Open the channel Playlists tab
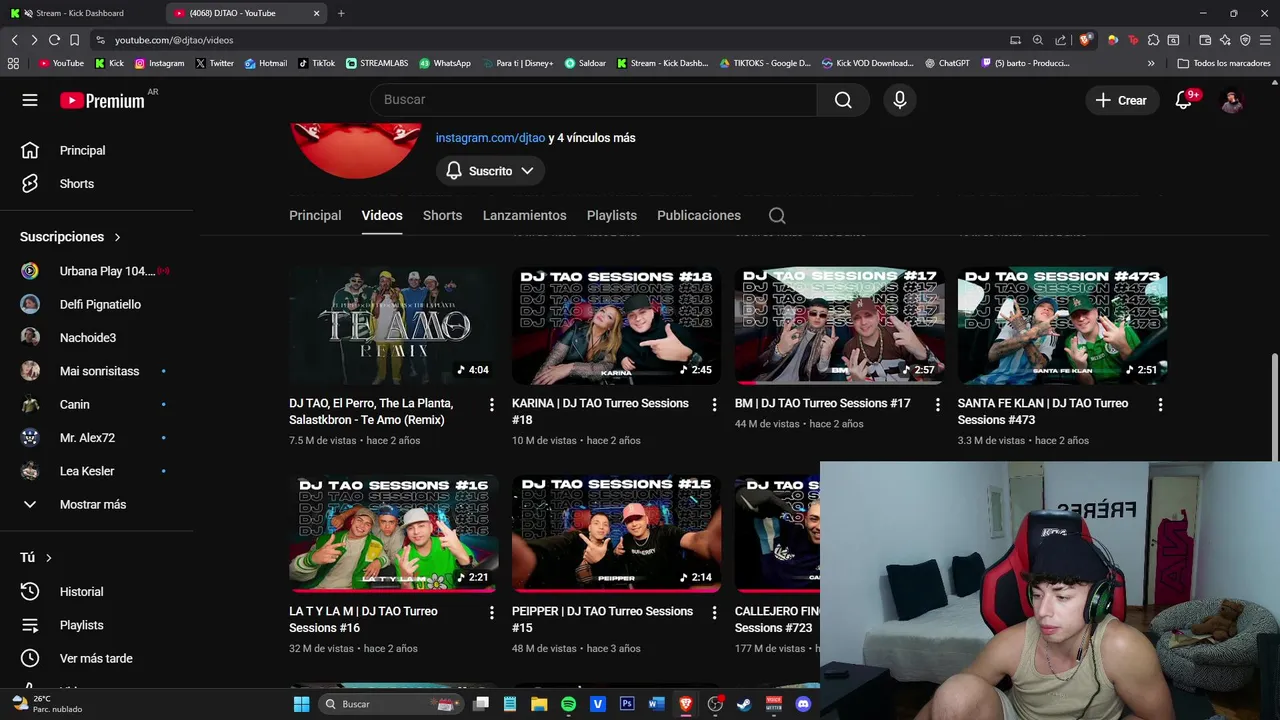Screen dimensions: 1280x720 click(612, 215)
